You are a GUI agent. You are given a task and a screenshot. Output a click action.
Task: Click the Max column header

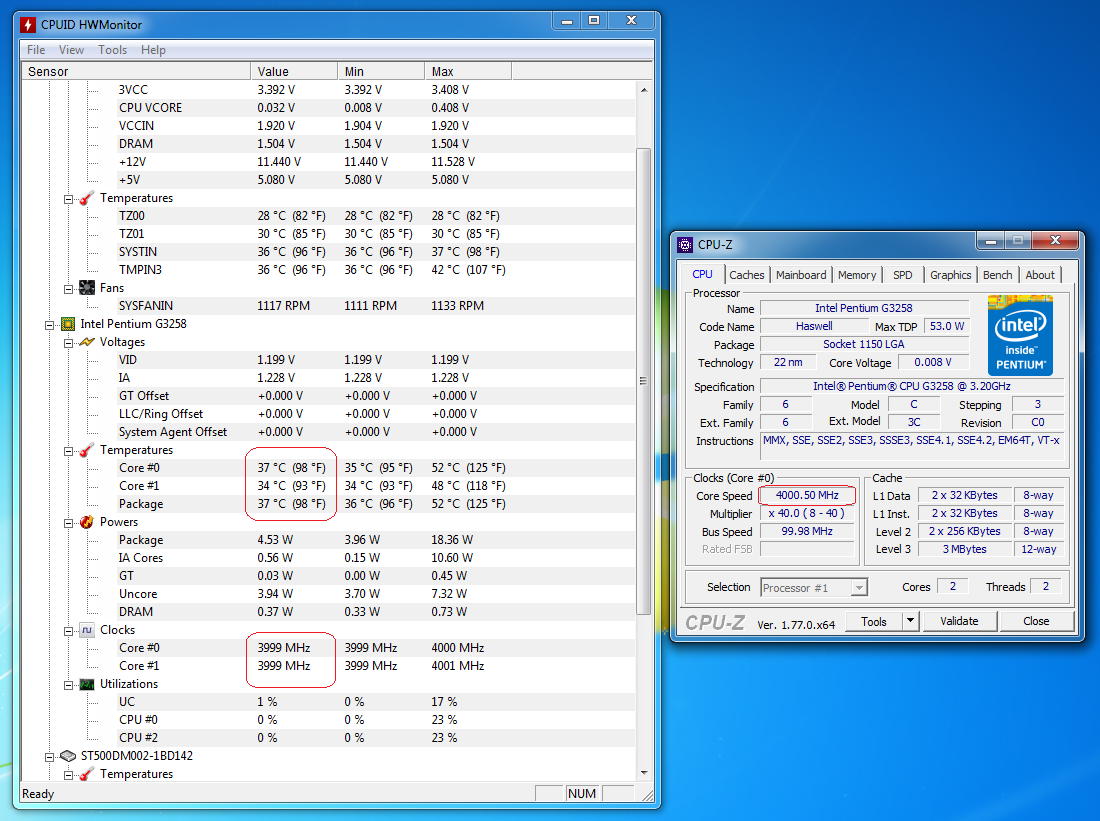468,72
